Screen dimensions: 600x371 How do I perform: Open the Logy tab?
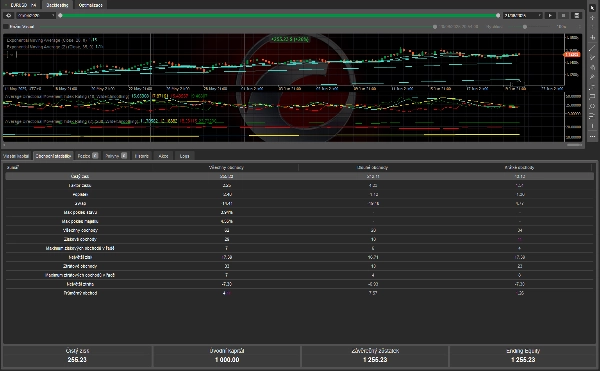pos(184,156)
